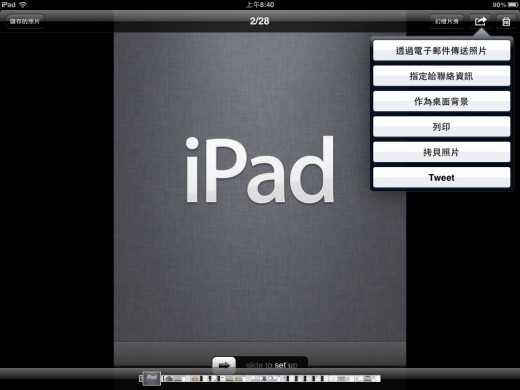Tap the slide arrow in the photo

click(x=224, y=365)
